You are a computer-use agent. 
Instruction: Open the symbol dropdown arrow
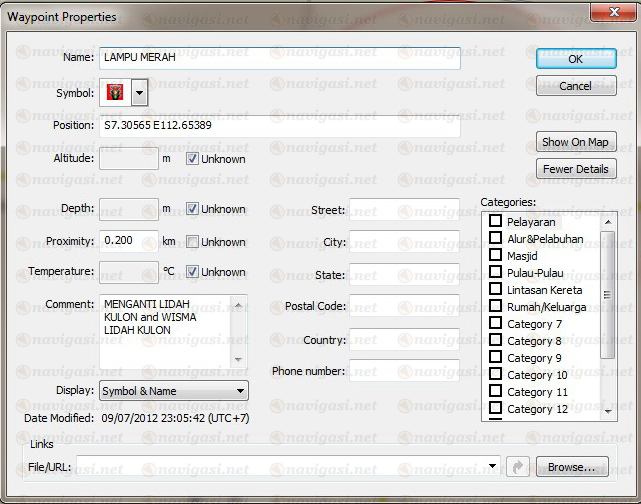pos(139,93)
